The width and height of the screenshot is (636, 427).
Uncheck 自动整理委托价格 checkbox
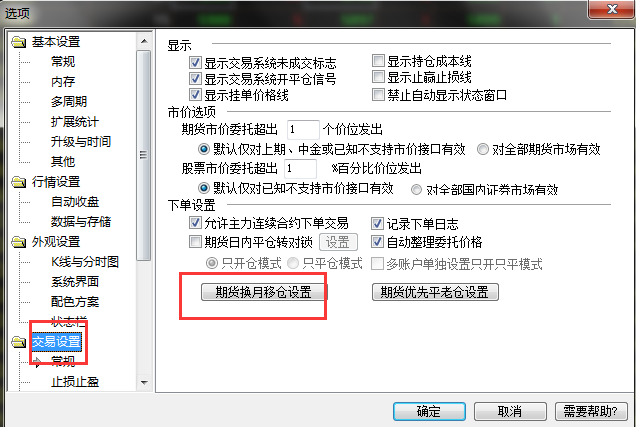[x=377, y=242]
